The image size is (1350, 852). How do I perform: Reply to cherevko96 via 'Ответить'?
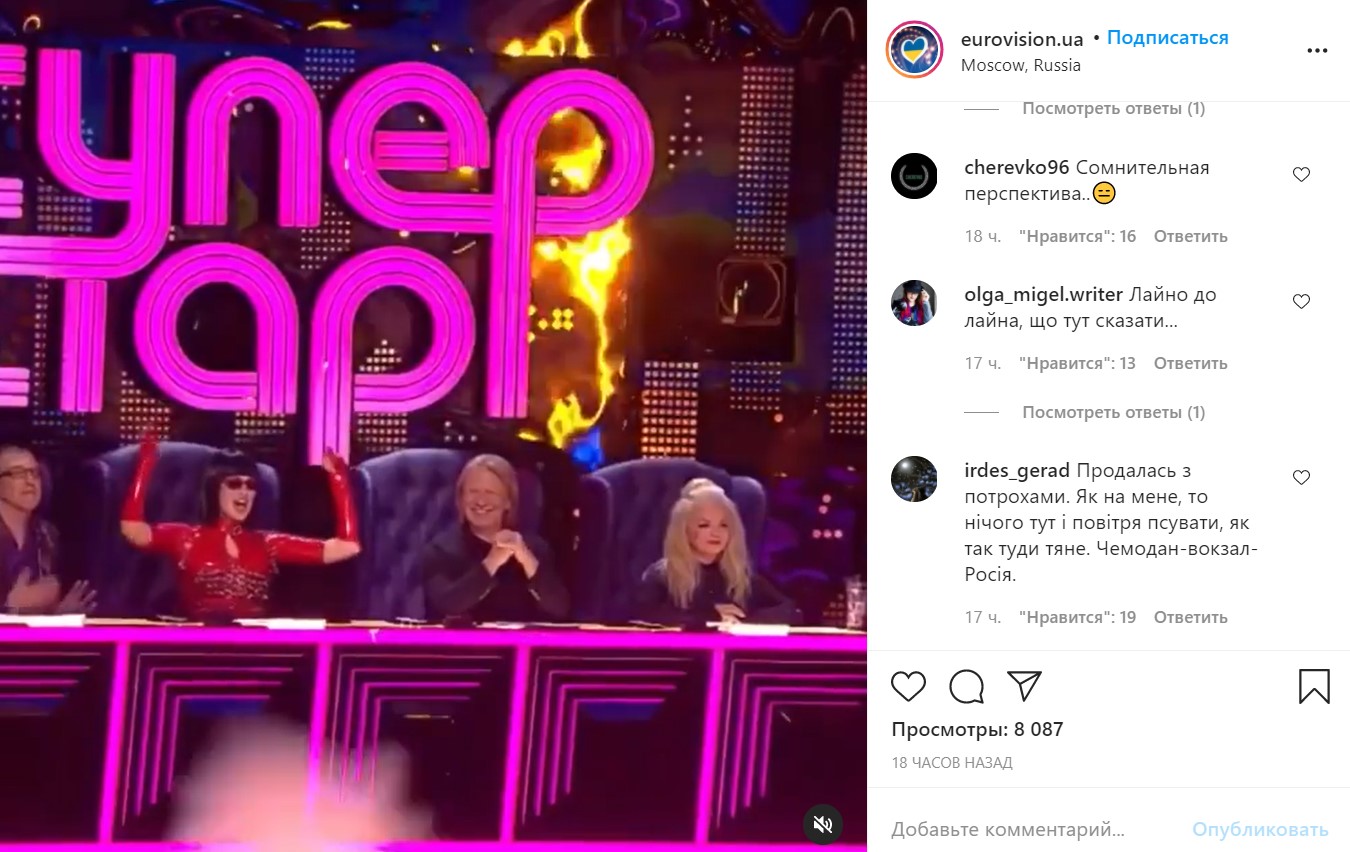[x=1190, y=236]
